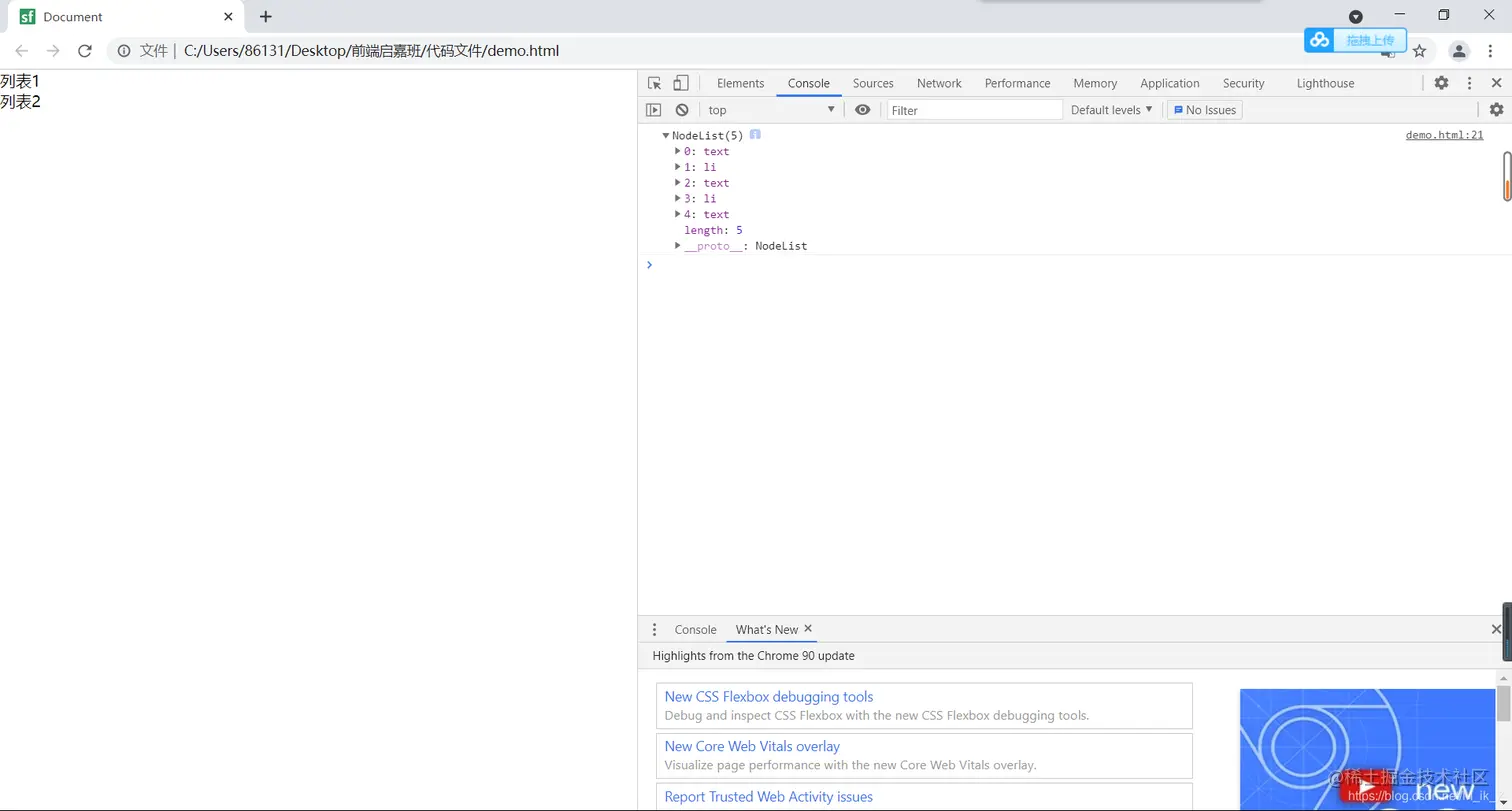Reload the page with the refresh icon
1512x811 pixels.
[x=85, y=51]
